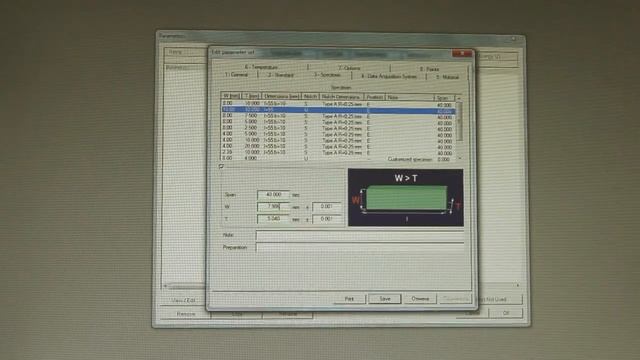Switch to the 1 - General tab

click(x=236, y=75)
